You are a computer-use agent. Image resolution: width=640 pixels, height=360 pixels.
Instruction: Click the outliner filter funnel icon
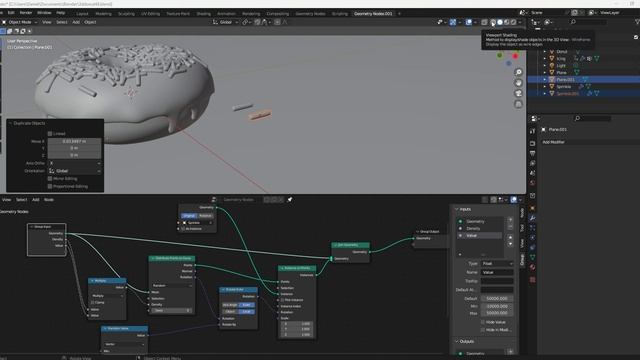pos(638,22)
